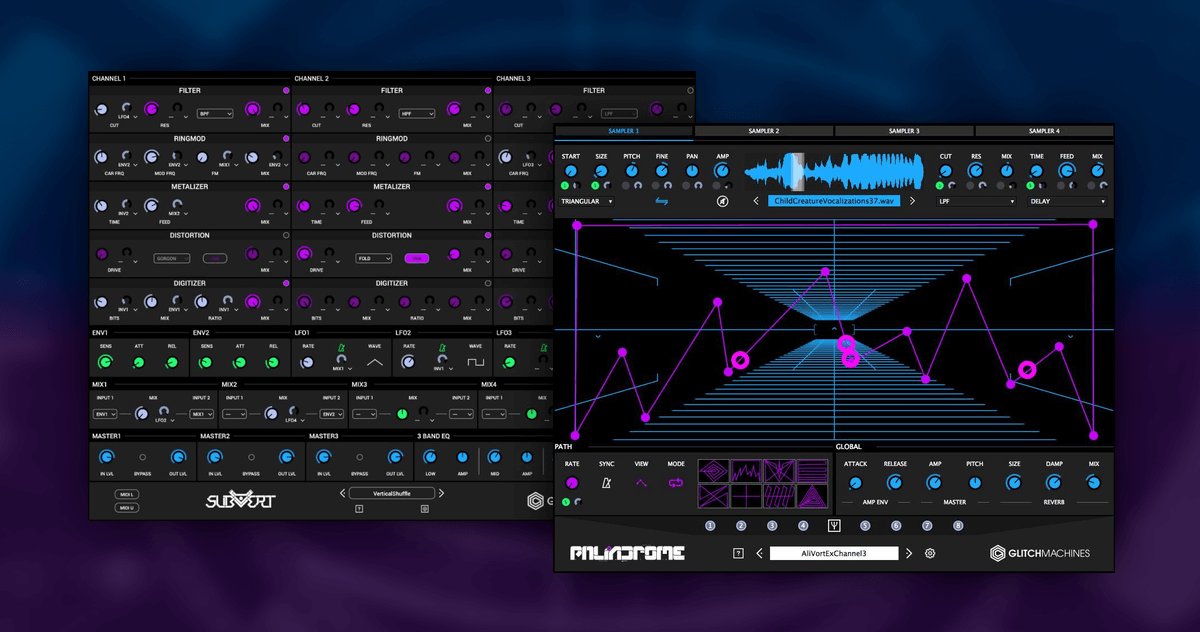Click the PATH mode loop icon

pyautogui.click(x=676, y=482)
